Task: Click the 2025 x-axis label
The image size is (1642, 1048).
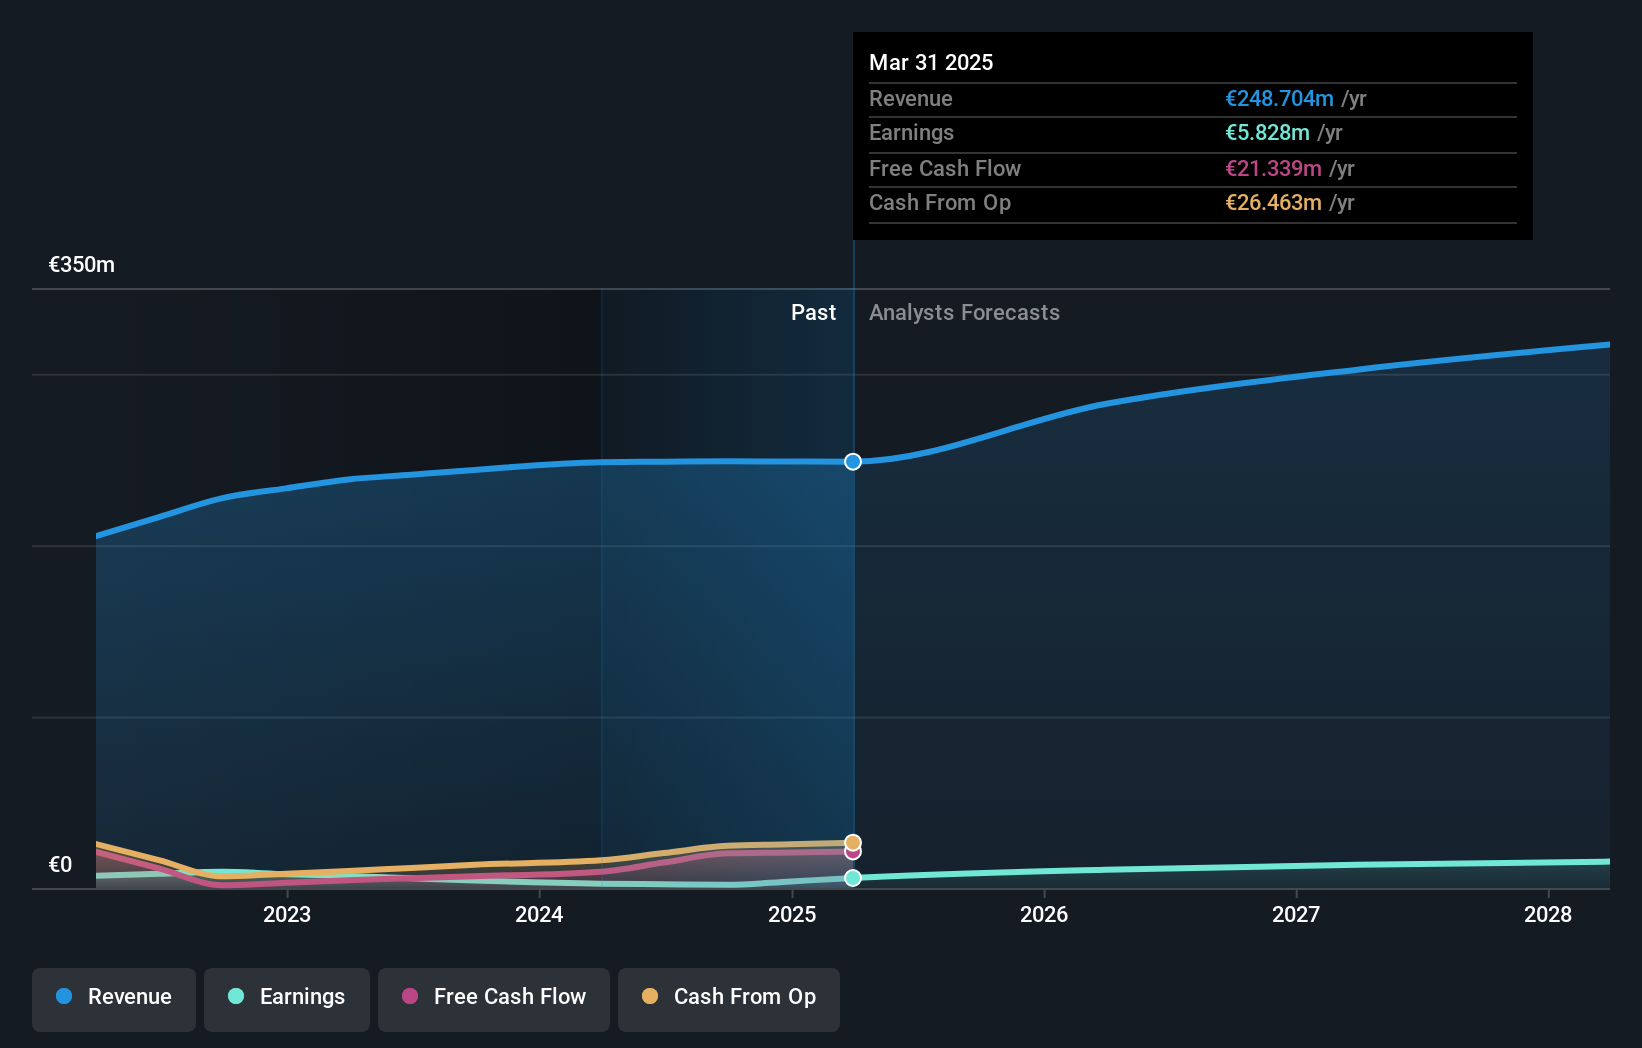Action: (792, 914)
